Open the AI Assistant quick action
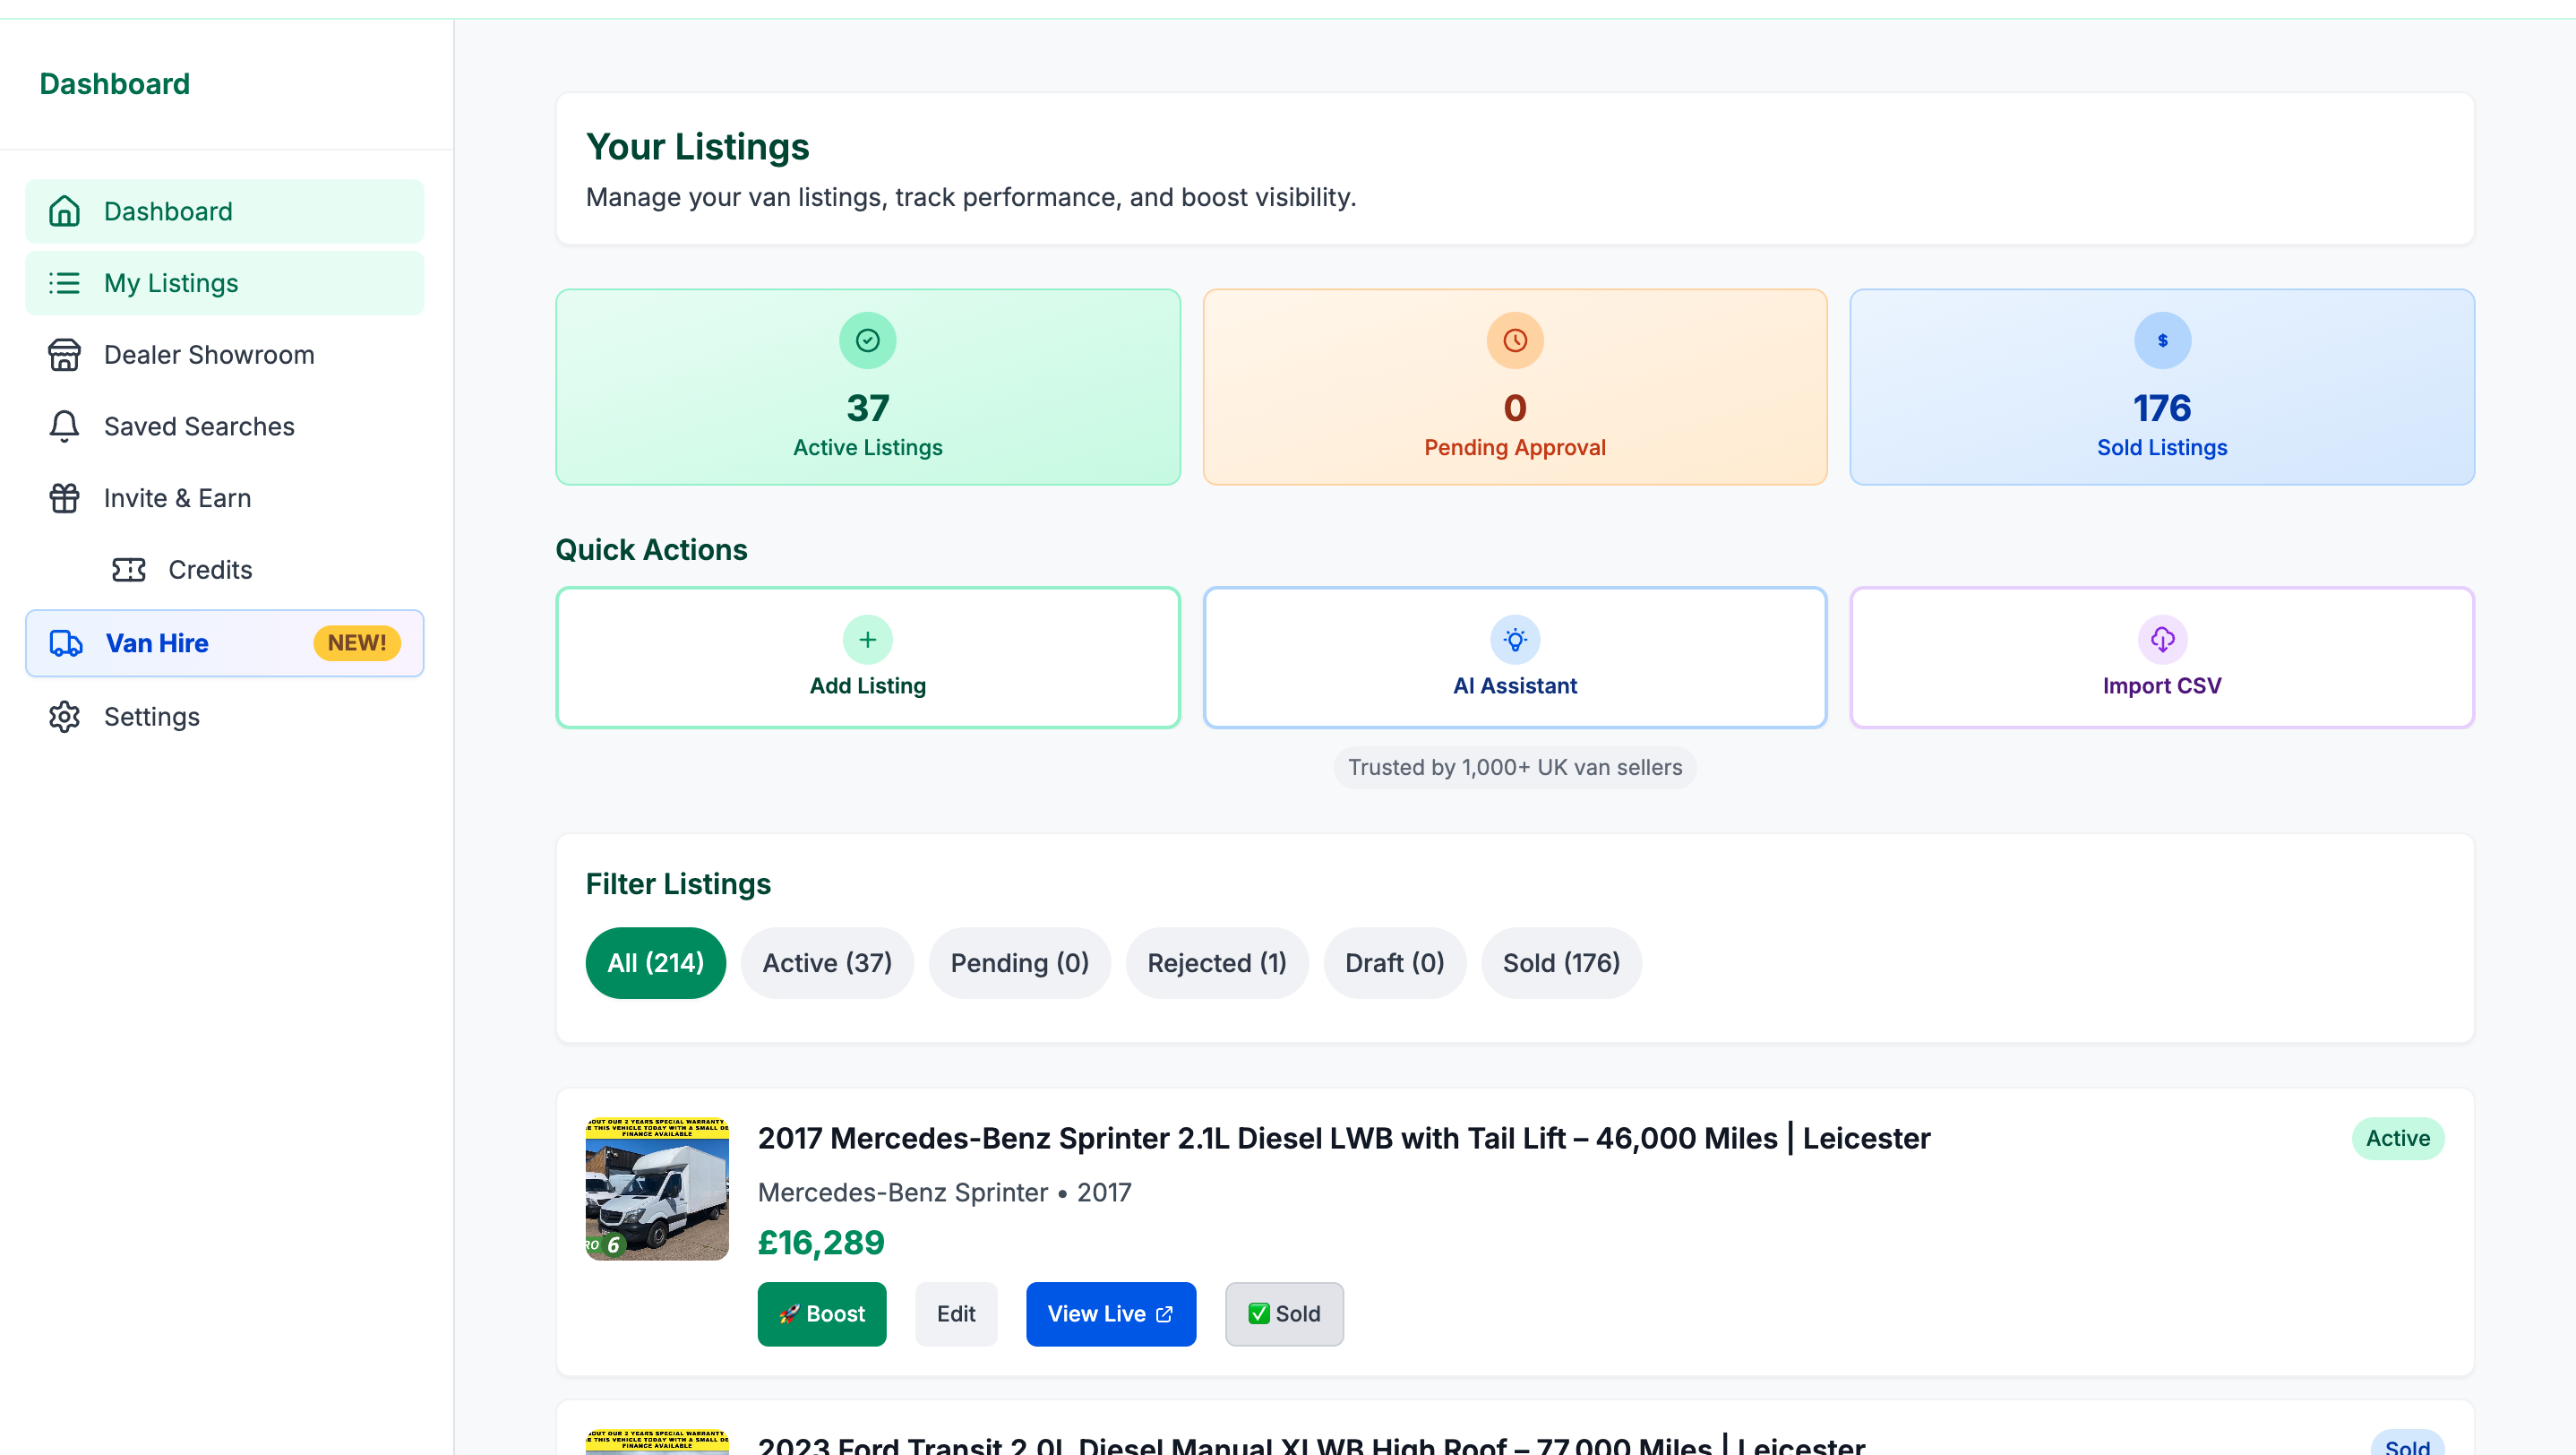This screenshot has width=2576, height=1455. click(x=1514, y=658)
